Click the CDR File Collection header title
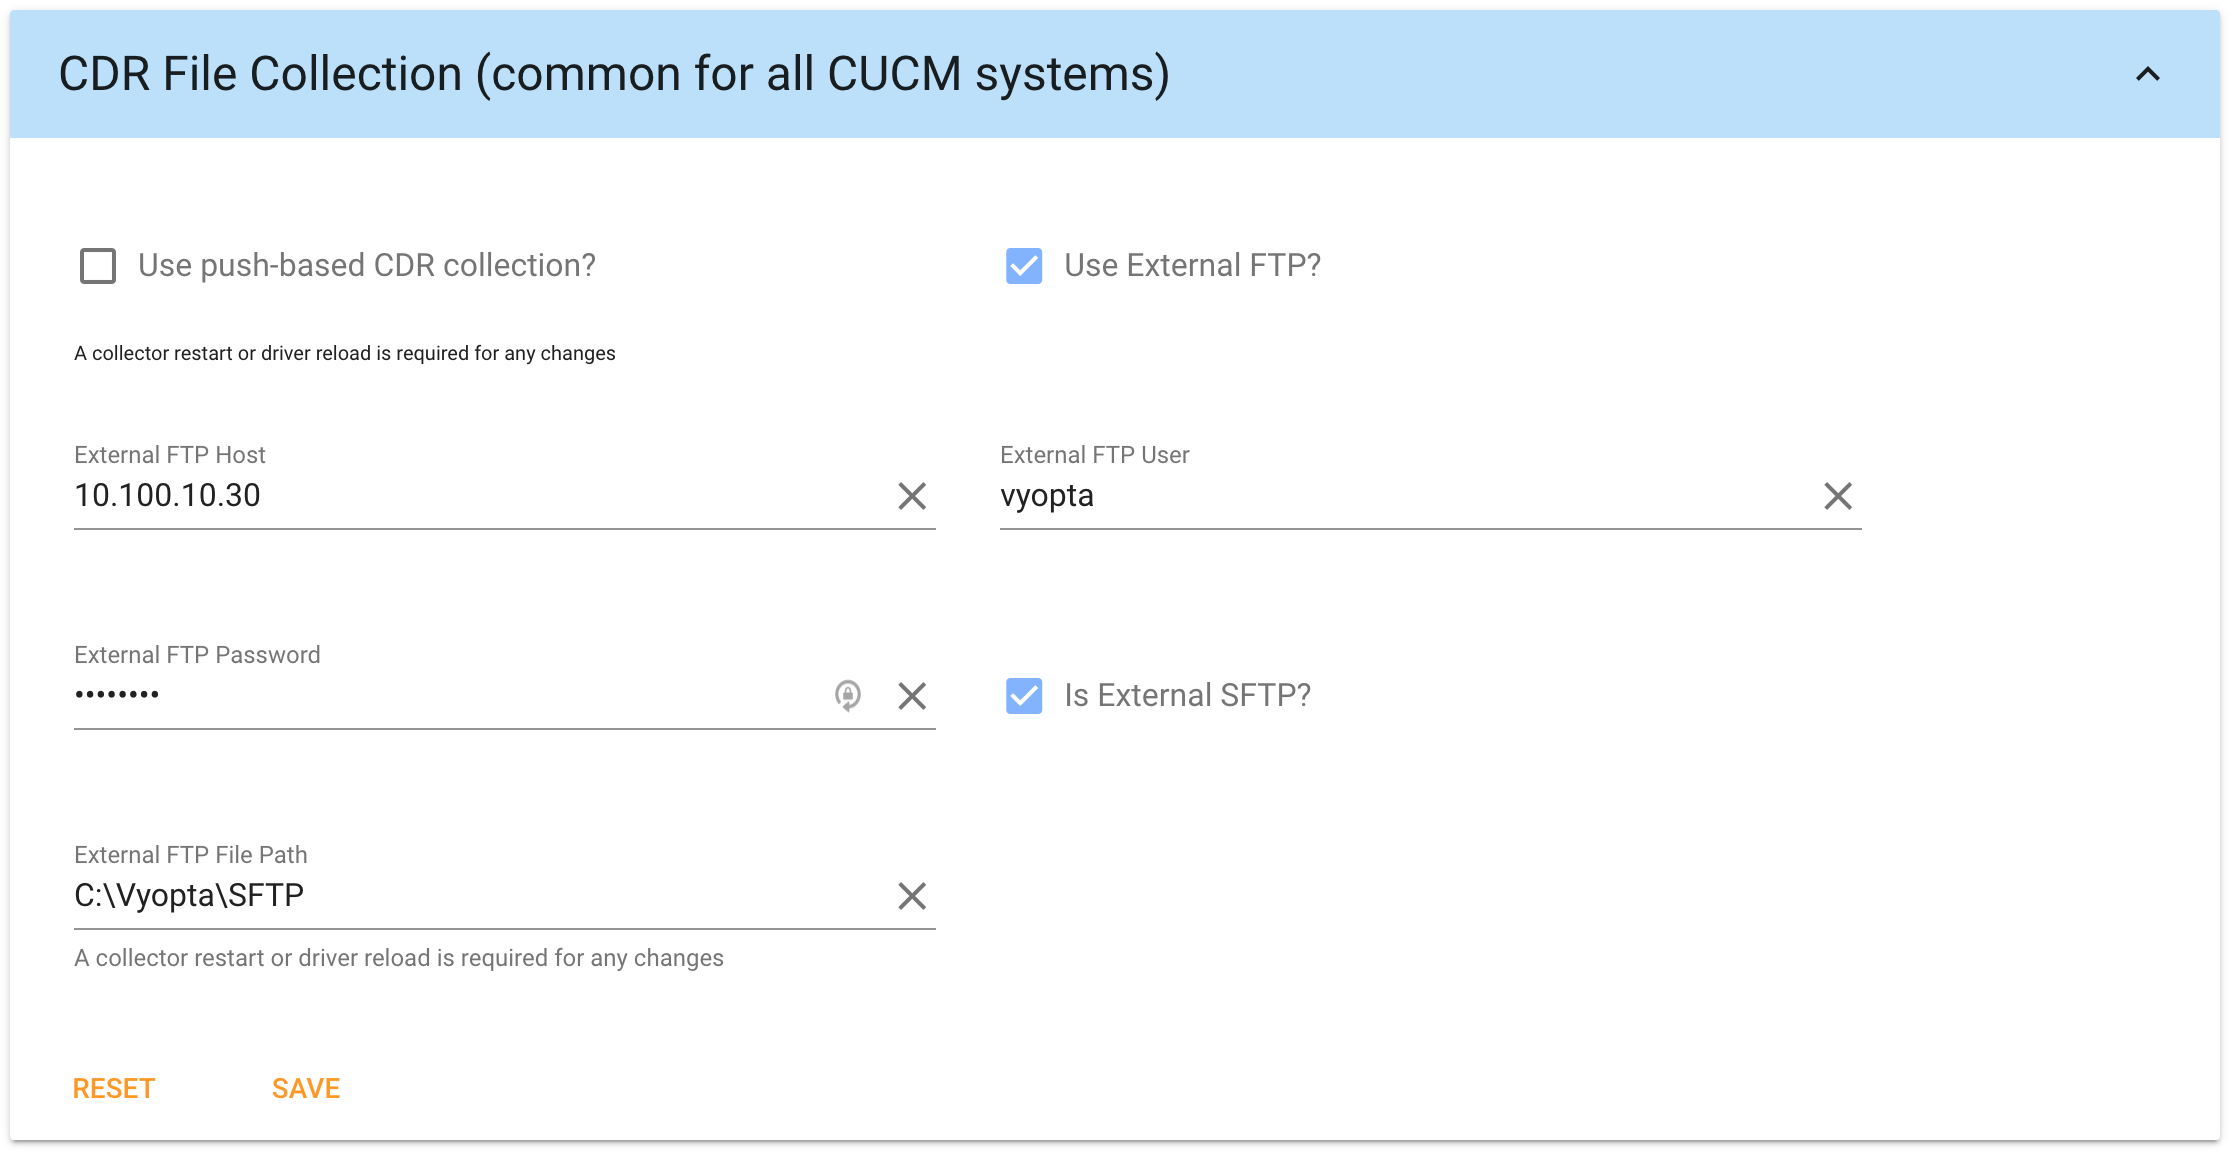This screenshot has width=2236, height=1152. [613, 75]
